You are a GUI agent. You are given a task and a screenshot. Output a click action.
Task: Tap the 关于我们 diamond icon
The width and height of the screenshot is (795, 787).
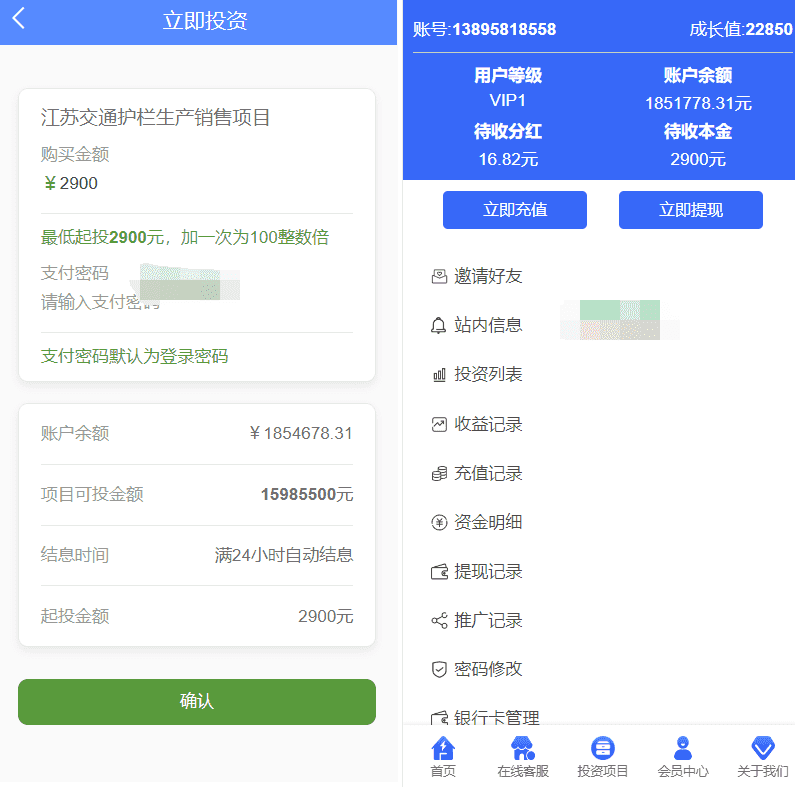(763, 748)
